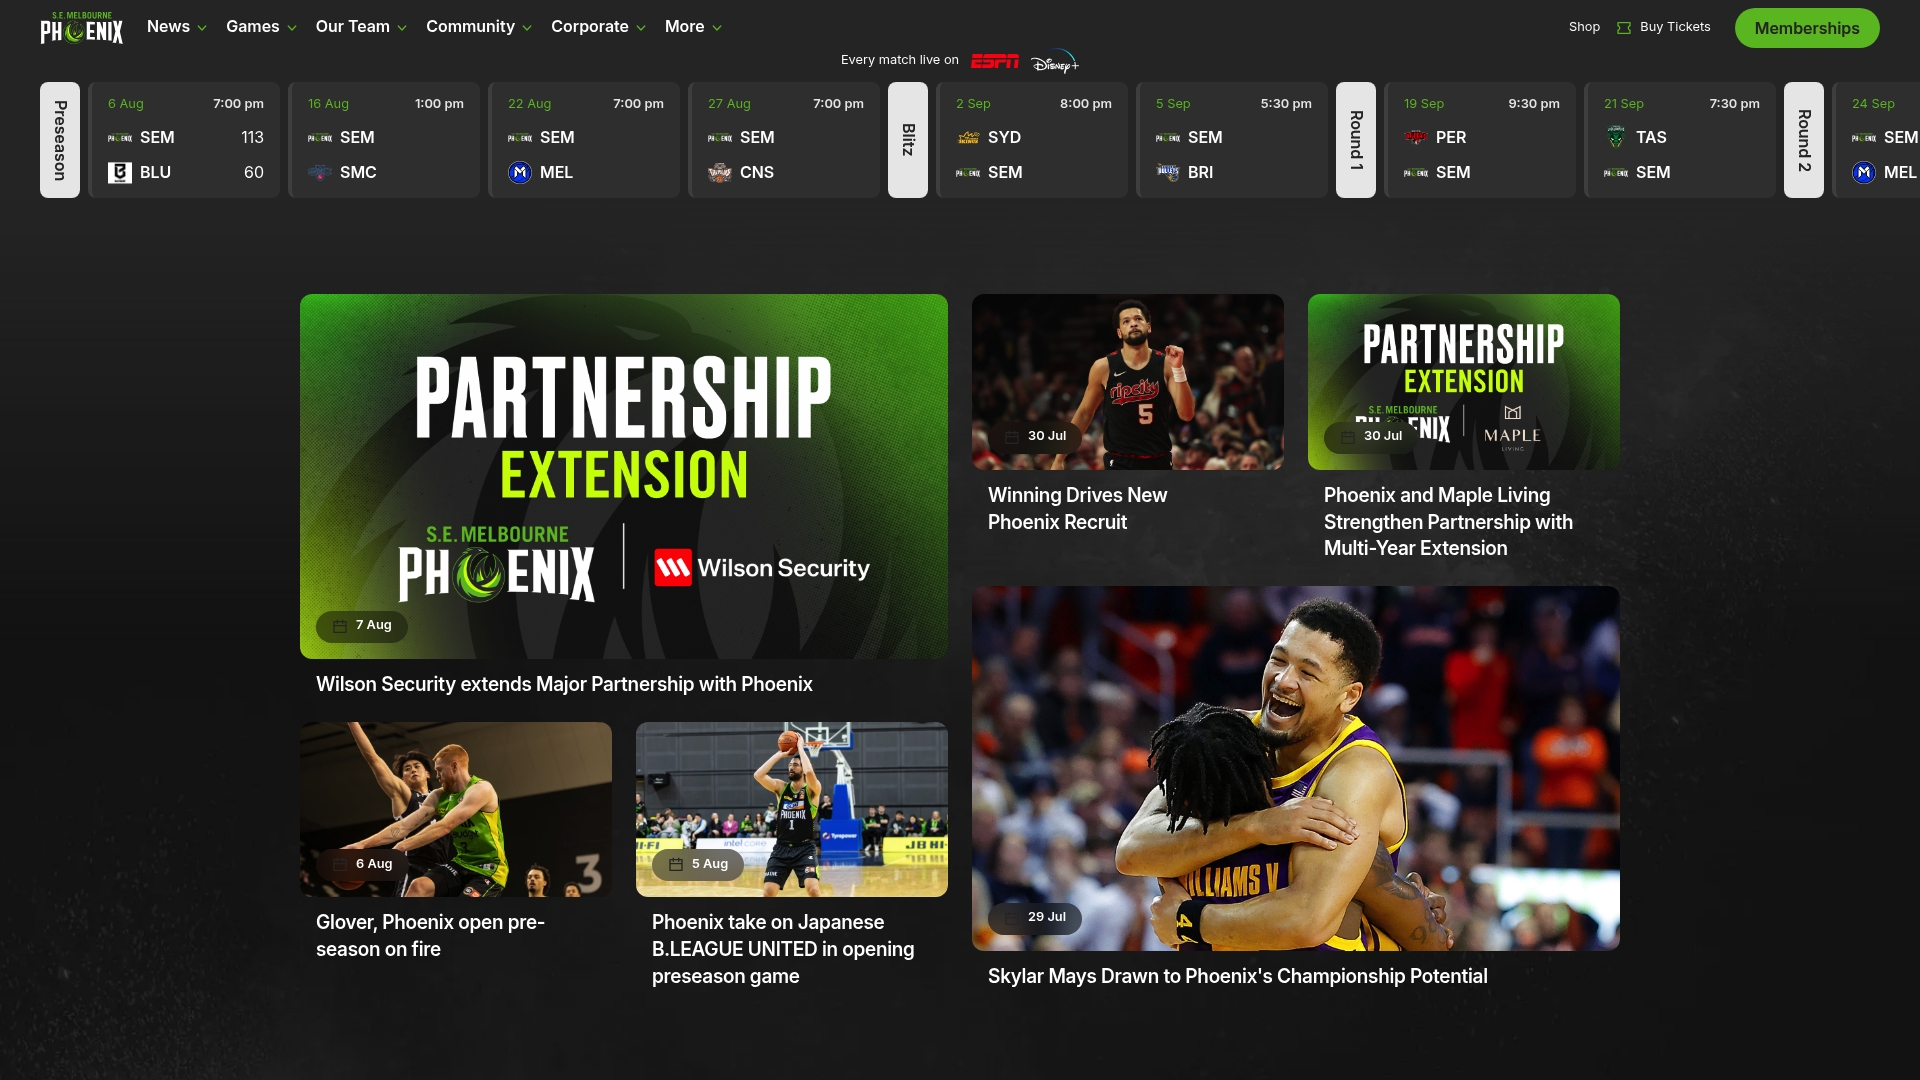This screenshot has width=1920, height=1080.
Task: Expand the More dropdown chevron
Action: tap(717, 28)
